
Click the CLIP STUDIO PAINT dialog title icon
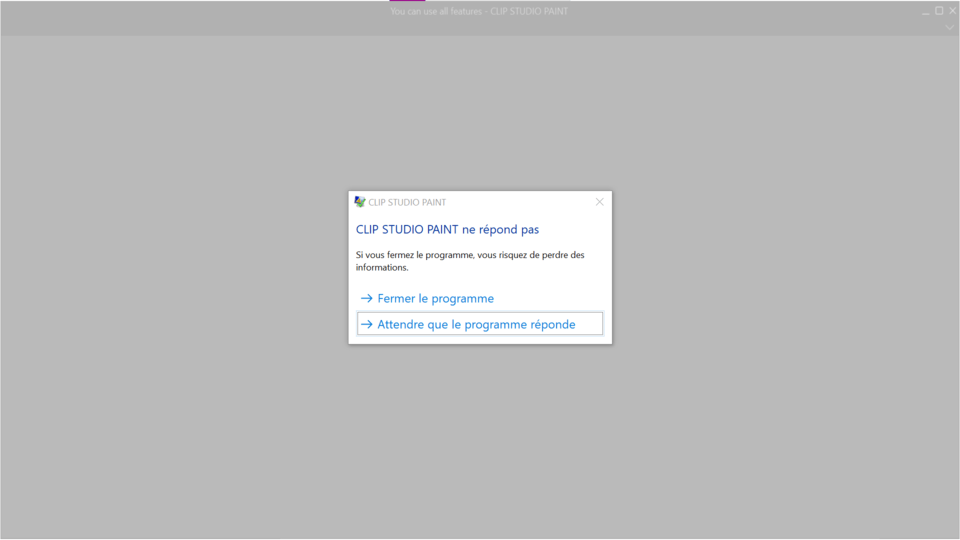[360, 202]
